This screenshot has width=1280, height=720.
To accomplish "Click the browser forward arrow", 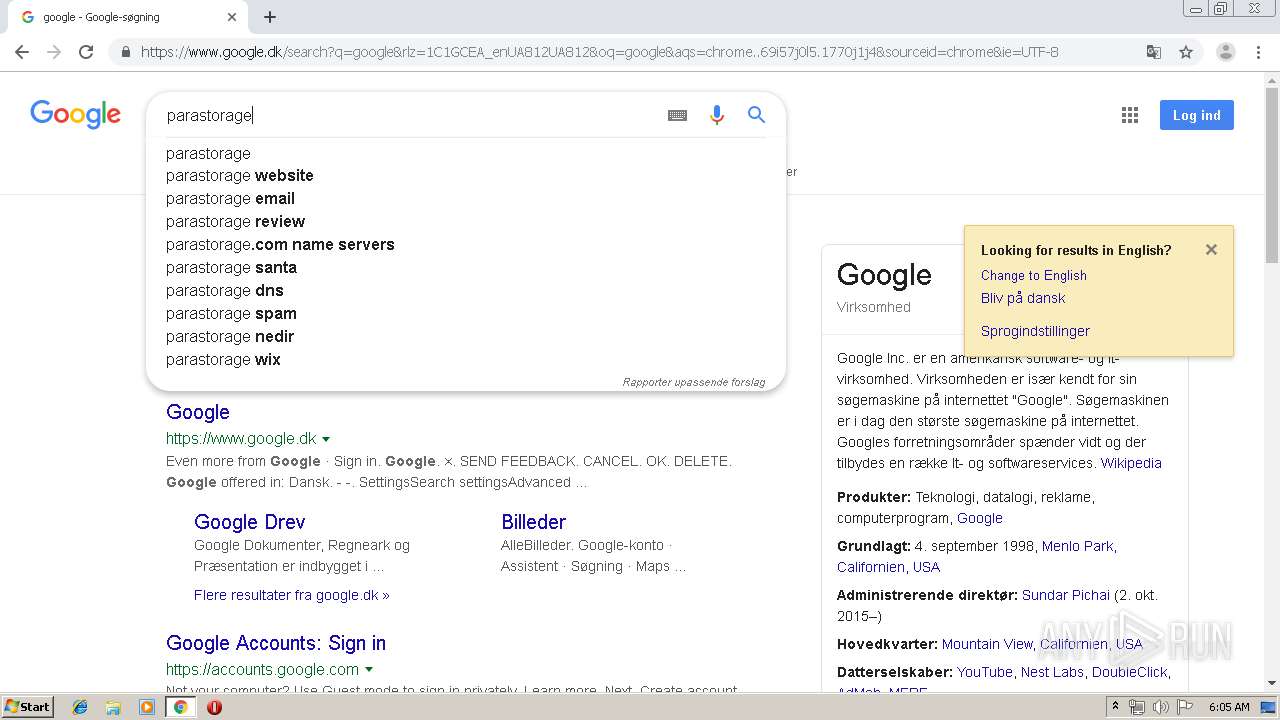I will [54, 52].
